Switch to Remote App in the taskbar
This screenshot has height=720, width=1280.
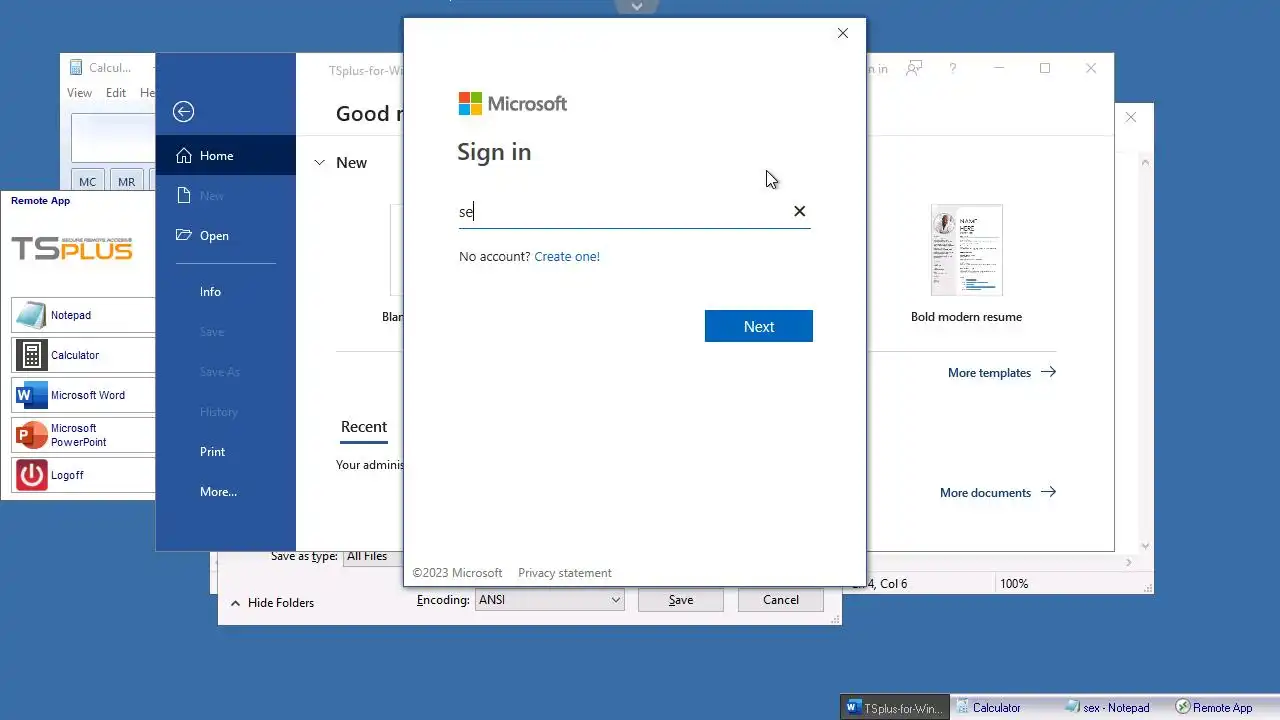(x=1213, y=707)
